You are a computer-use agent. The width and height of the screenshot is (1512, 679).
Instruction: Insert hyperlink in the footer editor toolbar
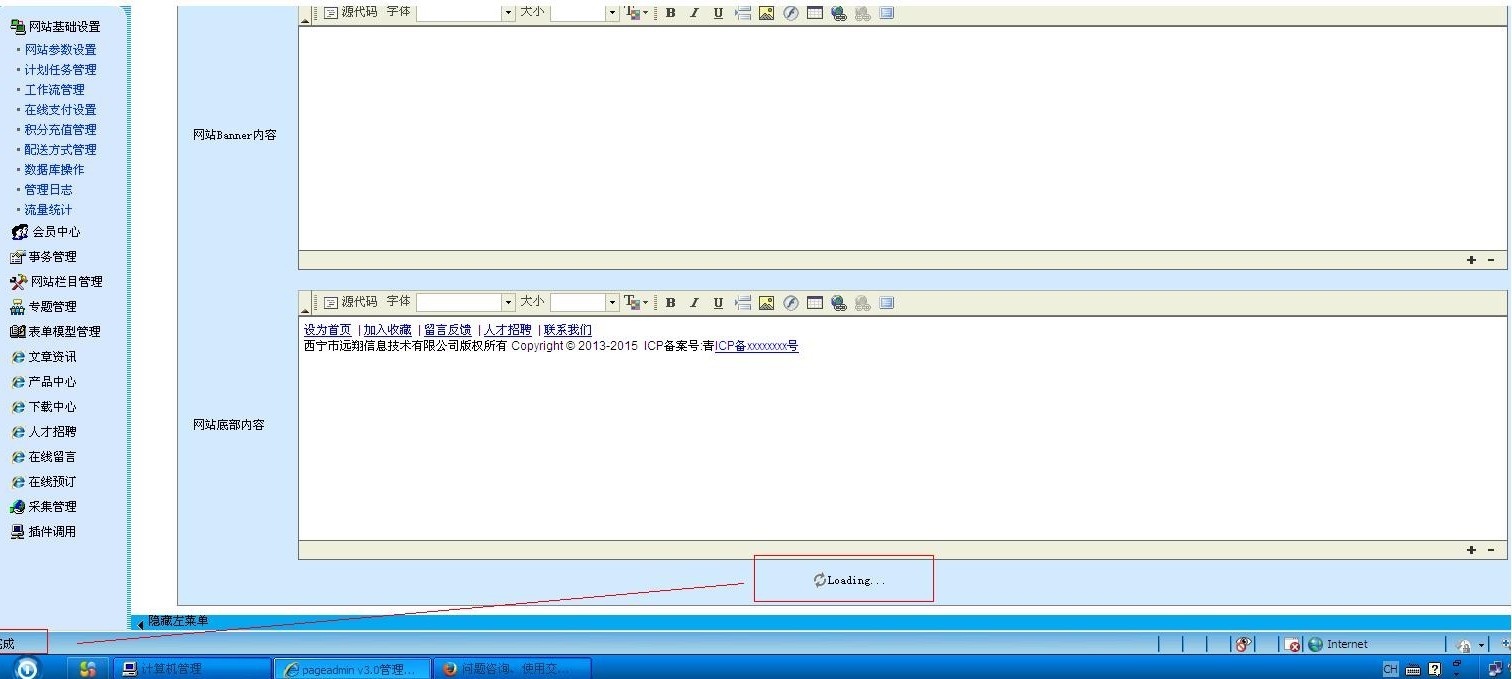click(839, 303)
